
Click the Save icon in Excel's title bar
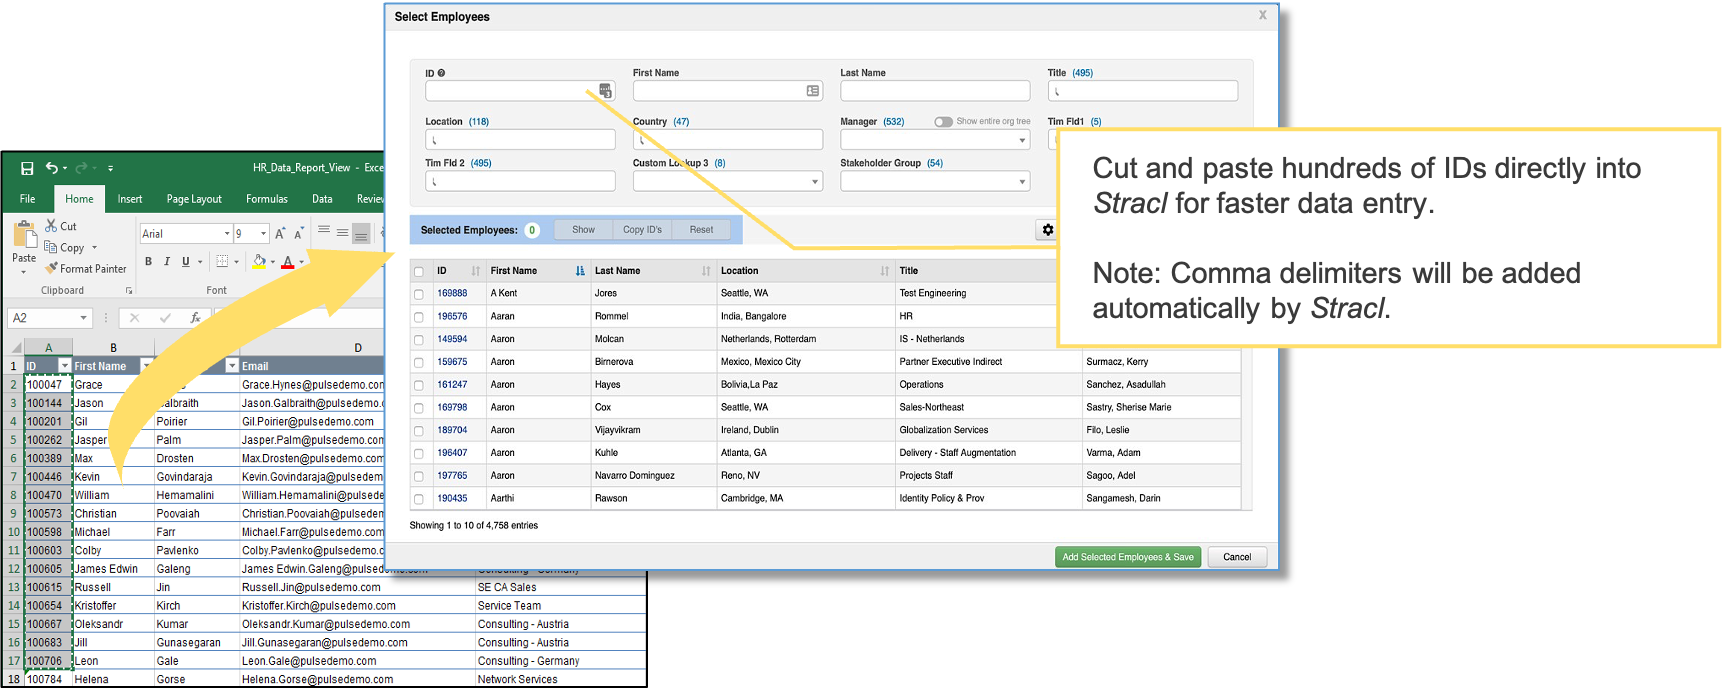point(27,168)
